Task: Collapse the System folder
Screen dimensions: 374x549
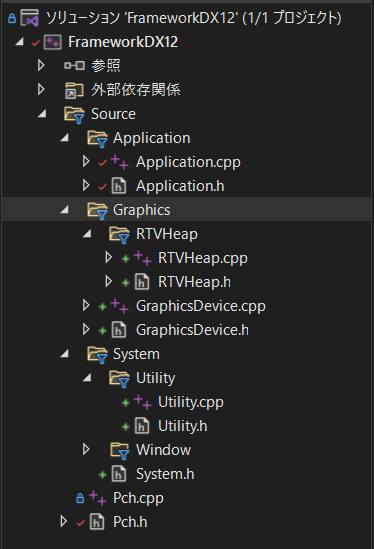Action: 64,354
